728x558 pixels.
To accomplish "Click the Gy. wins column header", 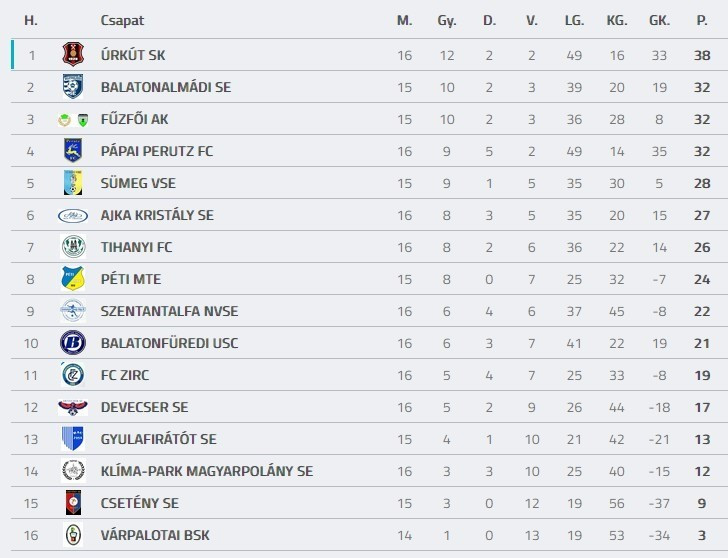I will click(x=447, y=20).
